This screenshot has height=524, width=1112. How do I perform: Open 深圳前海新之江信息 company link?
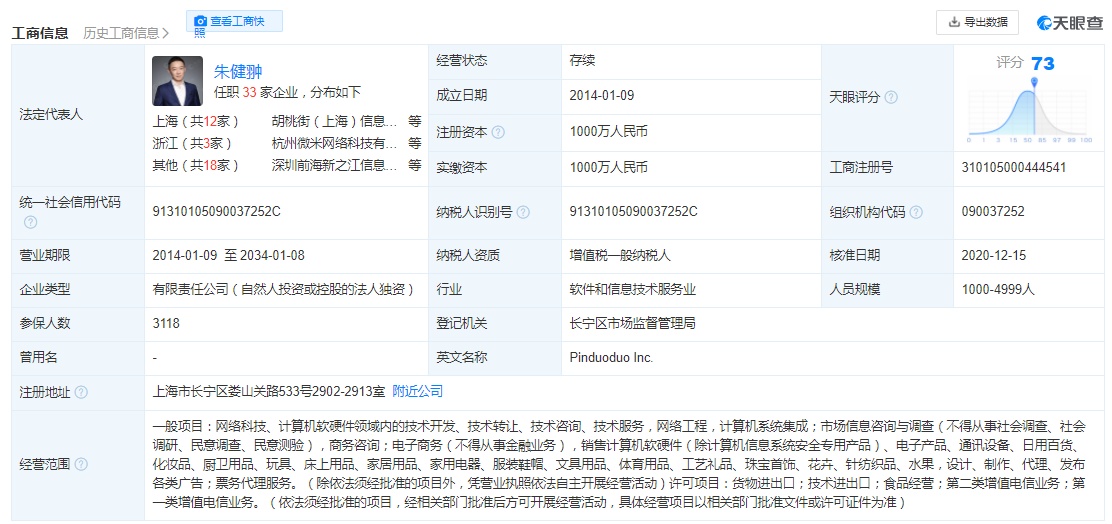click(334, 165)
